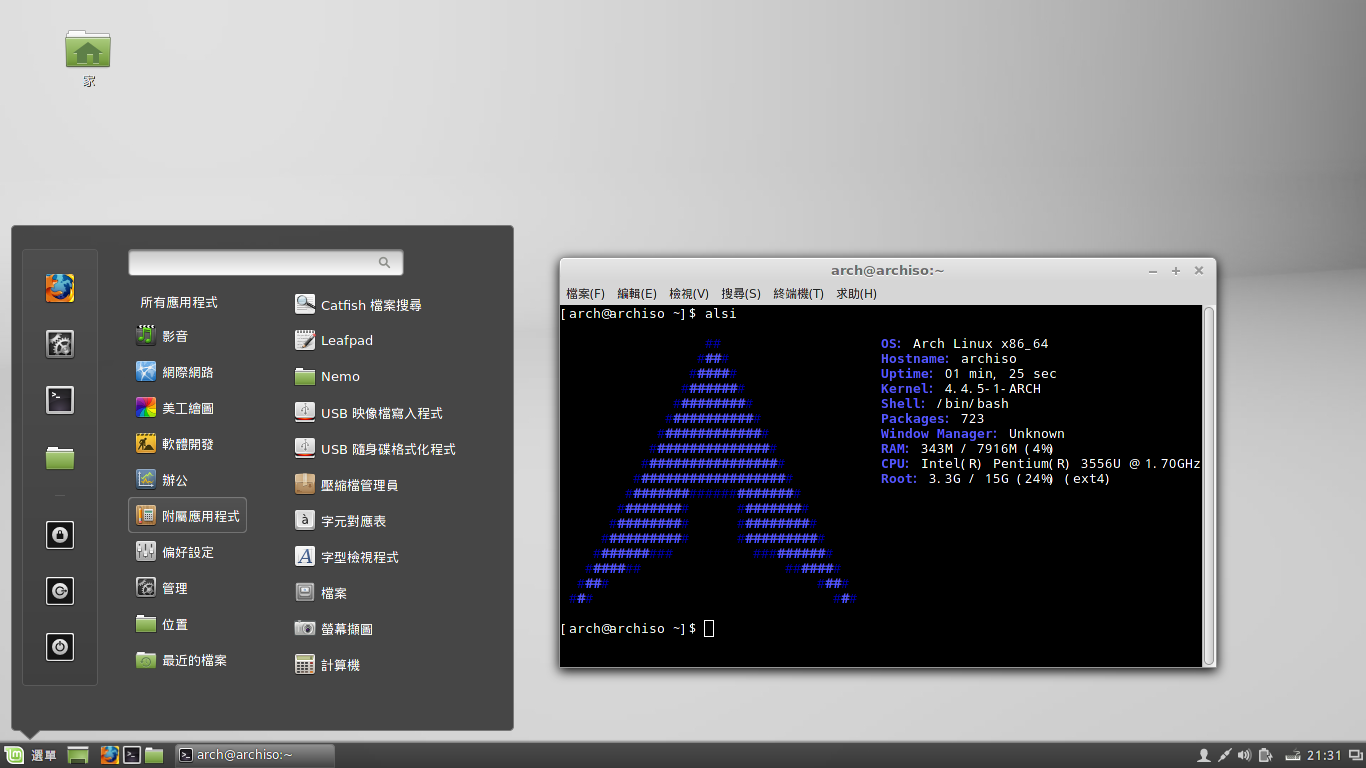Open Terminal icon in menu favorites sidebar
The width and height of the screenshot is (1366, 768).
pos(60,400)
